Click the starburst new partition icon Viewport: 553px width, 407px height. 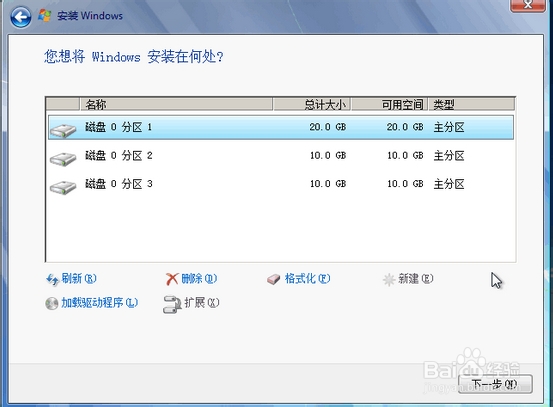pyautogui.click(x=389, y=280)
